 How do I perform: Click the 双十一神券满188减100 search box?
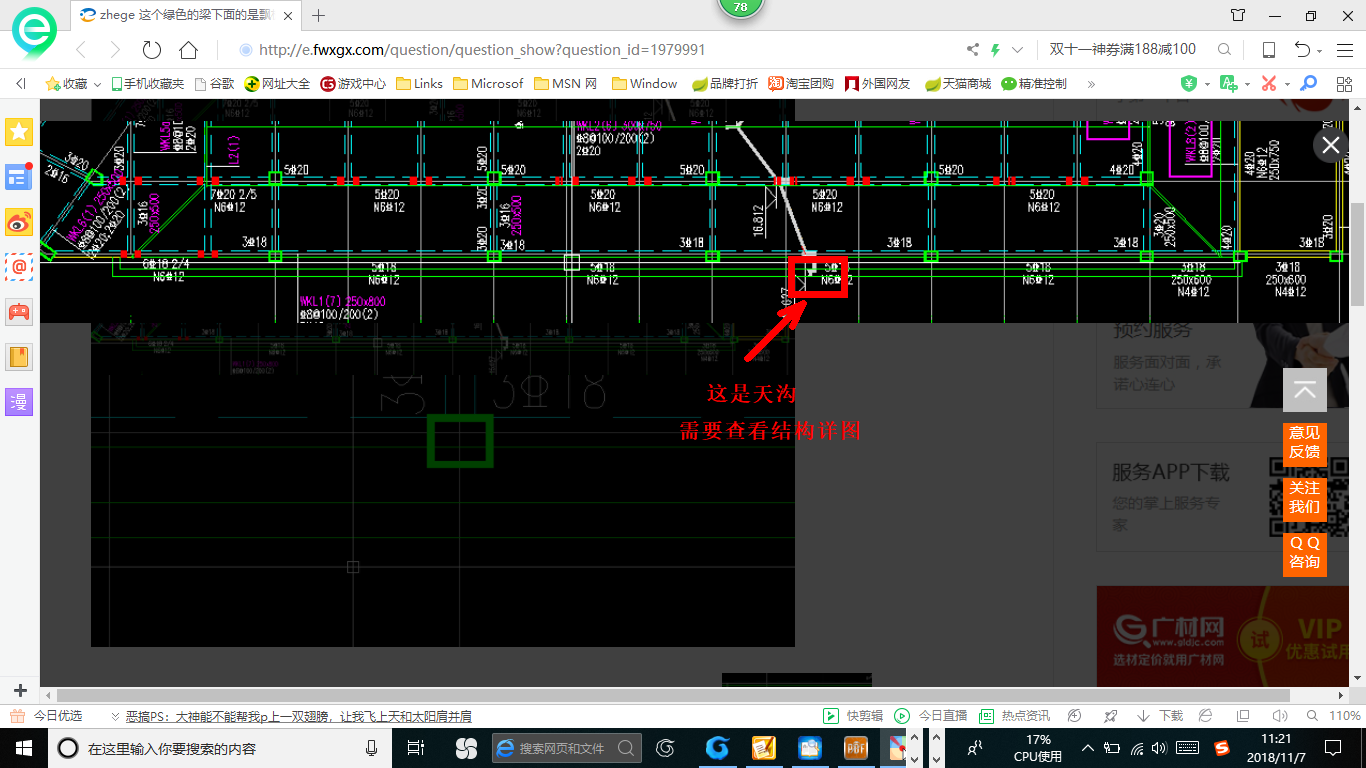(1123, 50)
